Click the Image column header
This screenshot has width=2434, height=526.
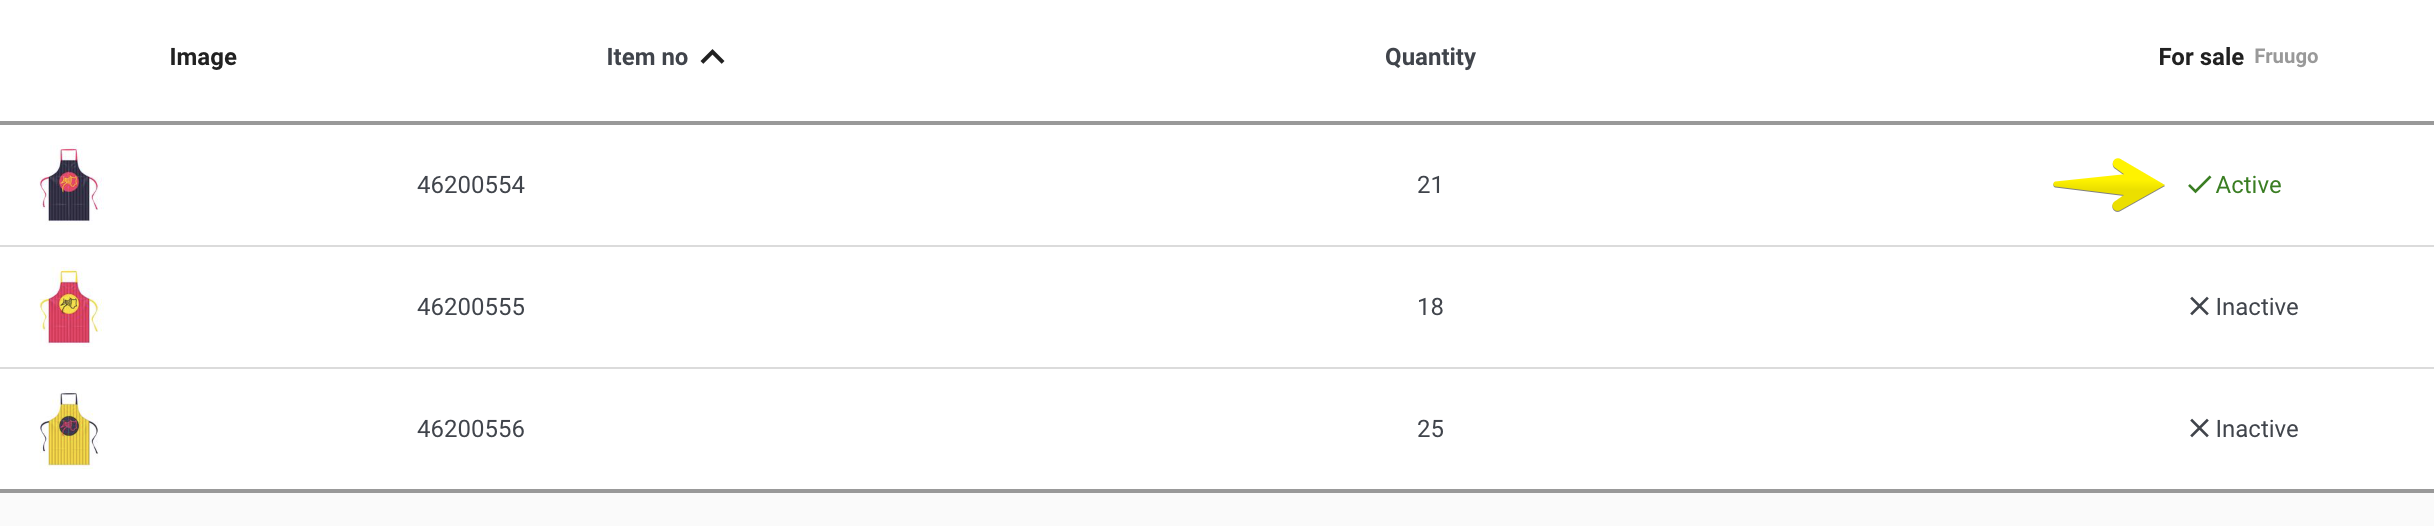pyautogui.click(x=203, y=57)
